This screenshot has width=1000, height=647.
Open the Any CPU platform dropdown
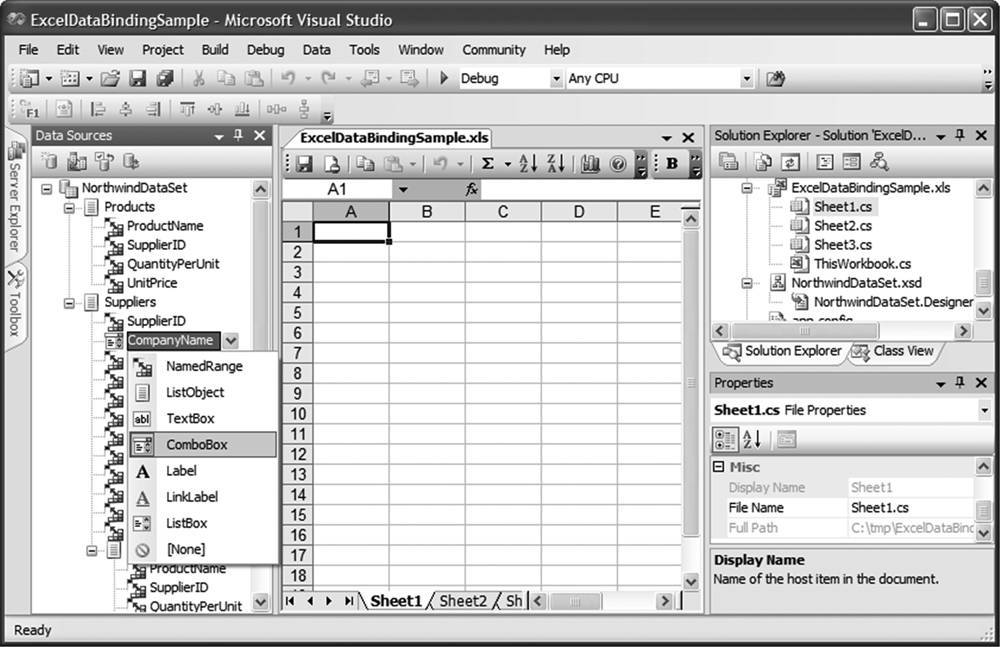(x=747, y=78)
